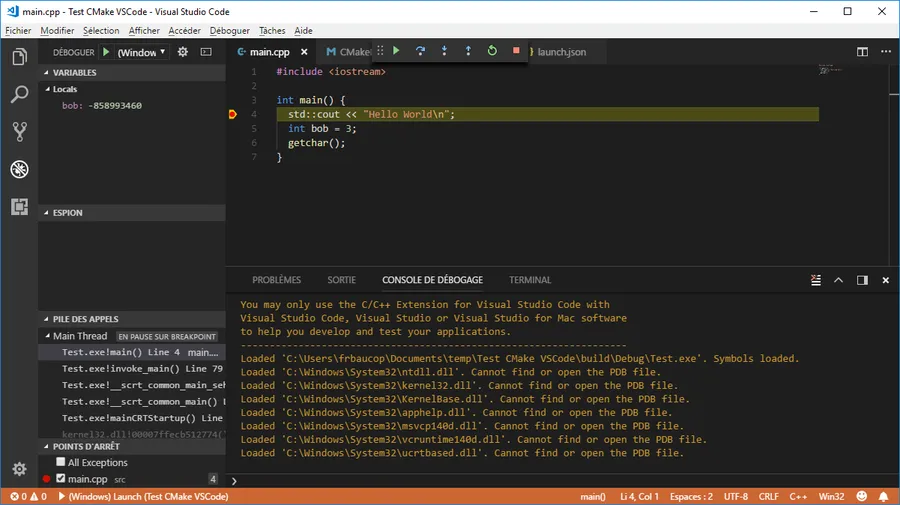Screen dimensions: 900x505
Task: Open the Déboguer menu
Action: (x=230, y=30)
